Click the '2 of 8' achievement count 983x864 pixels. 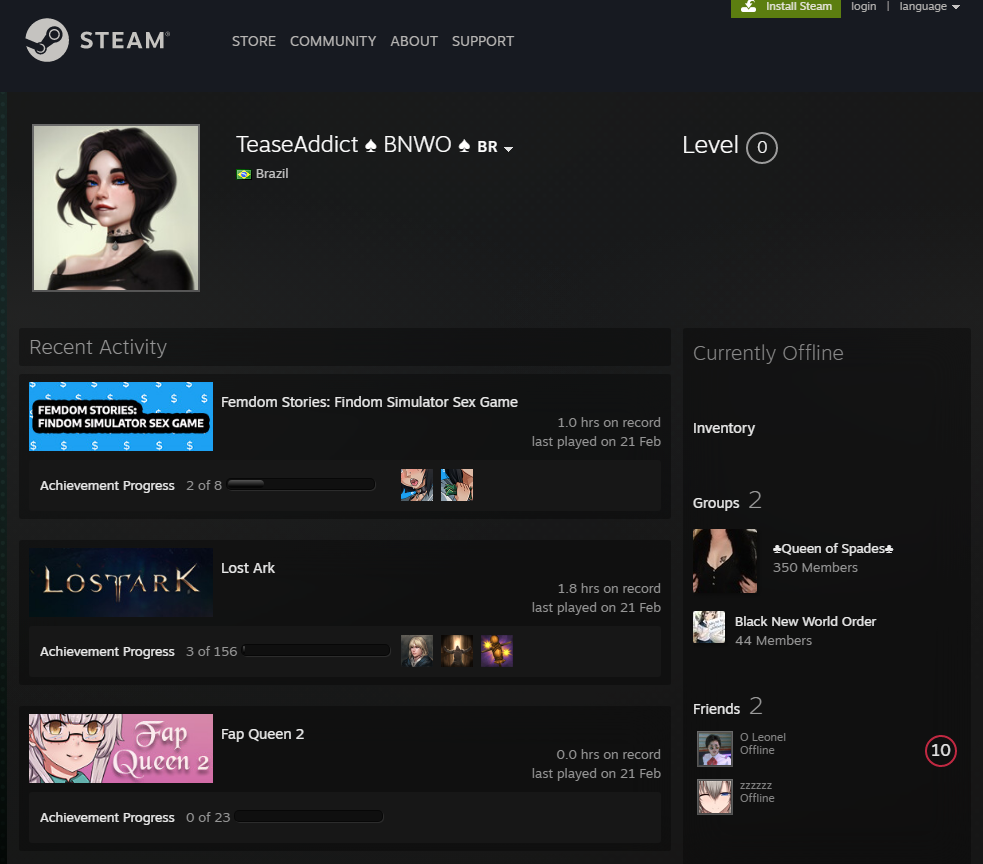204,486
